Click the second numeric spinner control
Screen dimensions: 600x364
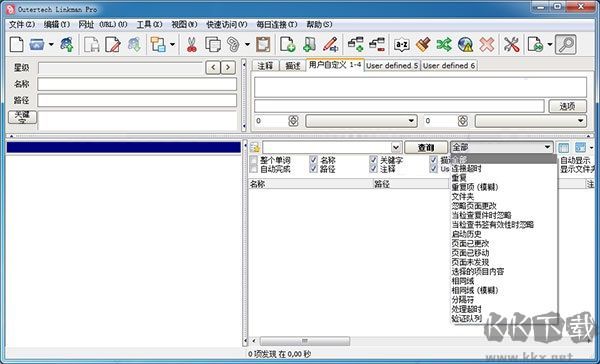pyautogui.click(x=463, y=121)
